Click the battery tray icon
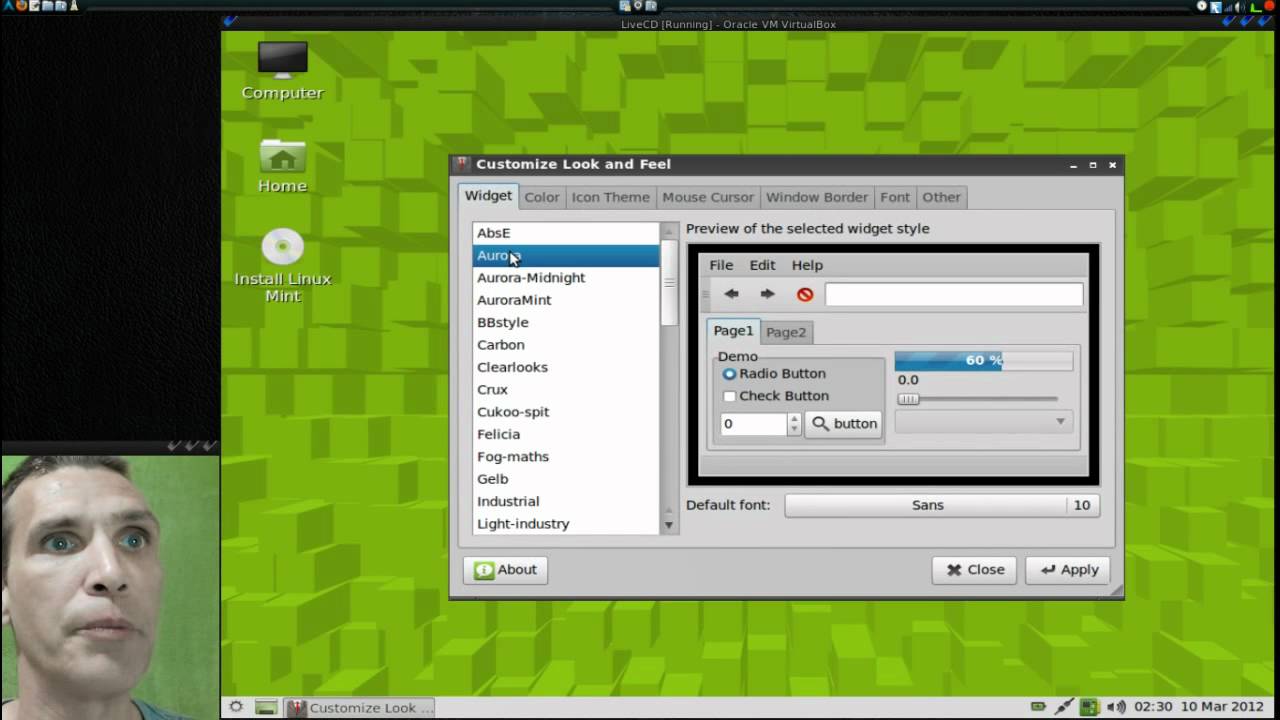This screenshot has height=720, width=1280. (1039, 707)
